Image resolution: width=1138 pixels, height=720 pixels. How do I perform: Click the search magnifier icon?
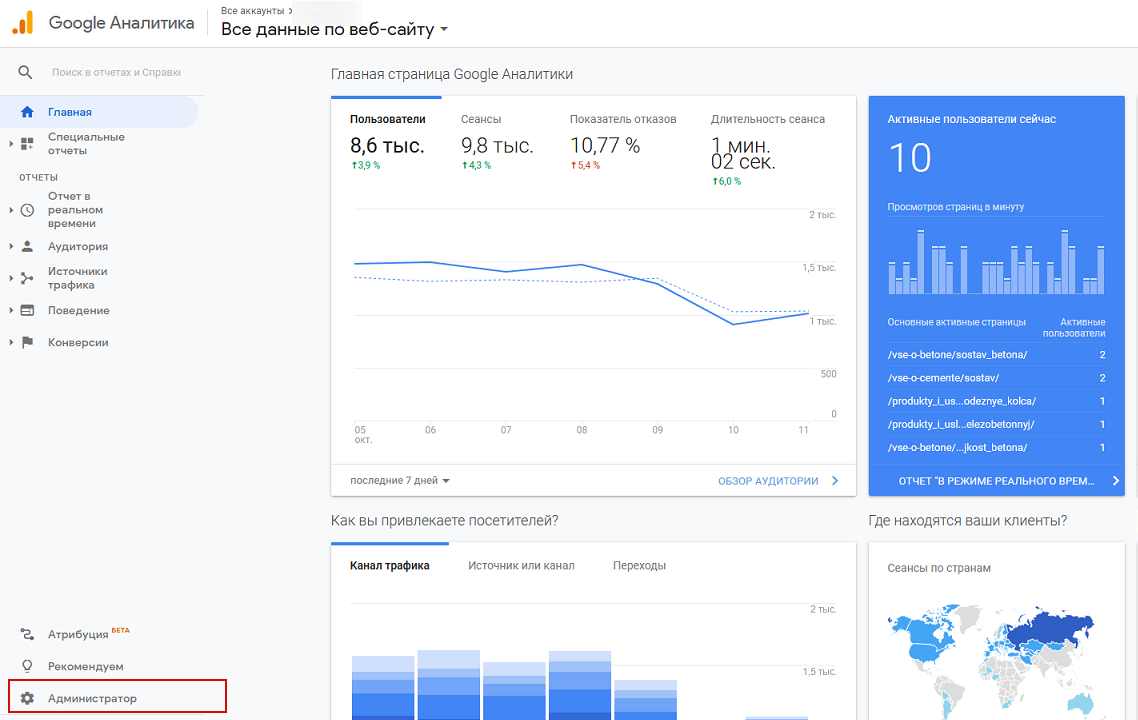(25, 73)
